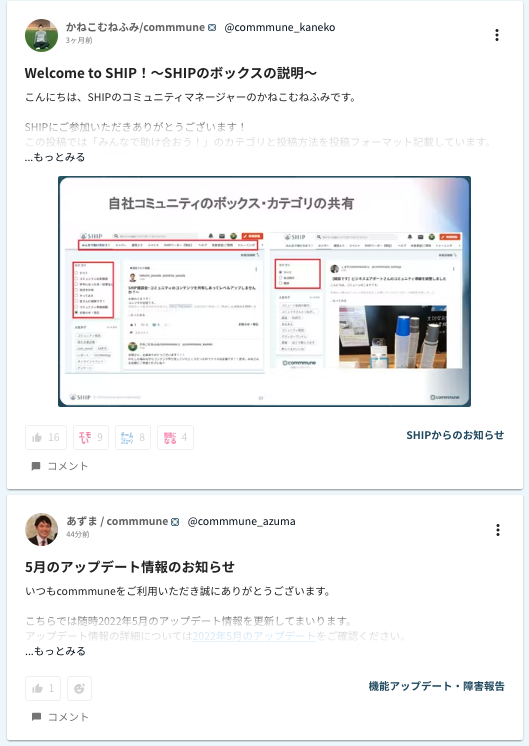Viewport: 529px width, 746px height.
Task: Like the Welcome to SHIP post showing 16
Action: pos(46,437)
